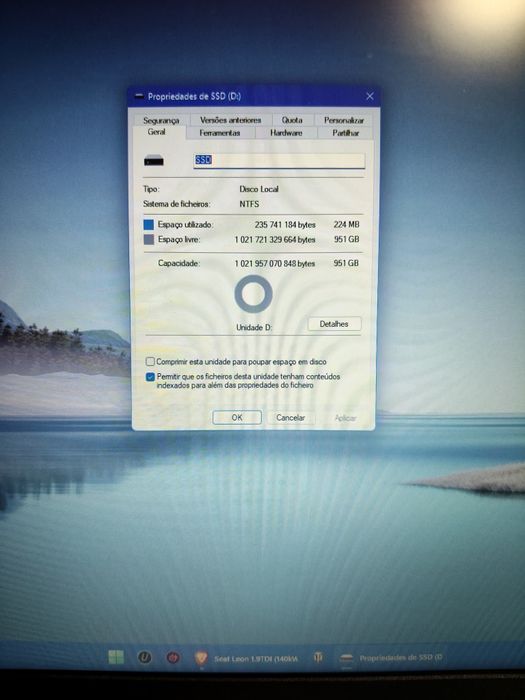
Task: Click the drive icon beside the SSD name field
Action: pos(154,160)
